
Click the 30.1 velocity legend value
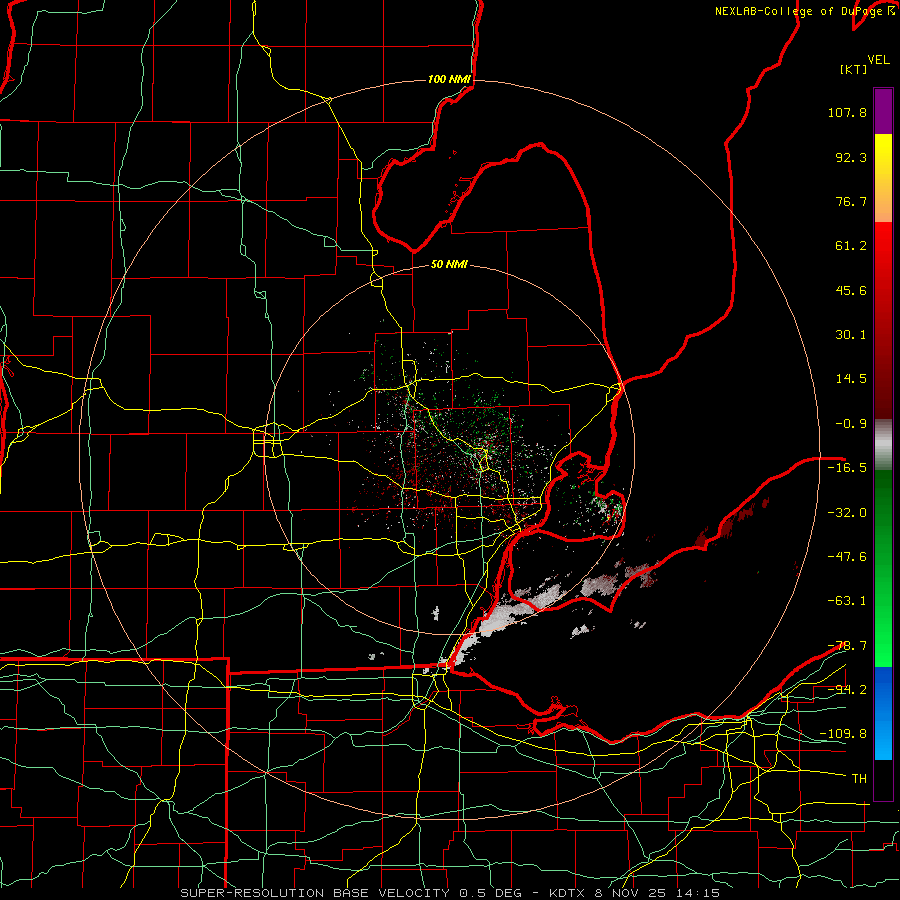[x=851, y=335]
